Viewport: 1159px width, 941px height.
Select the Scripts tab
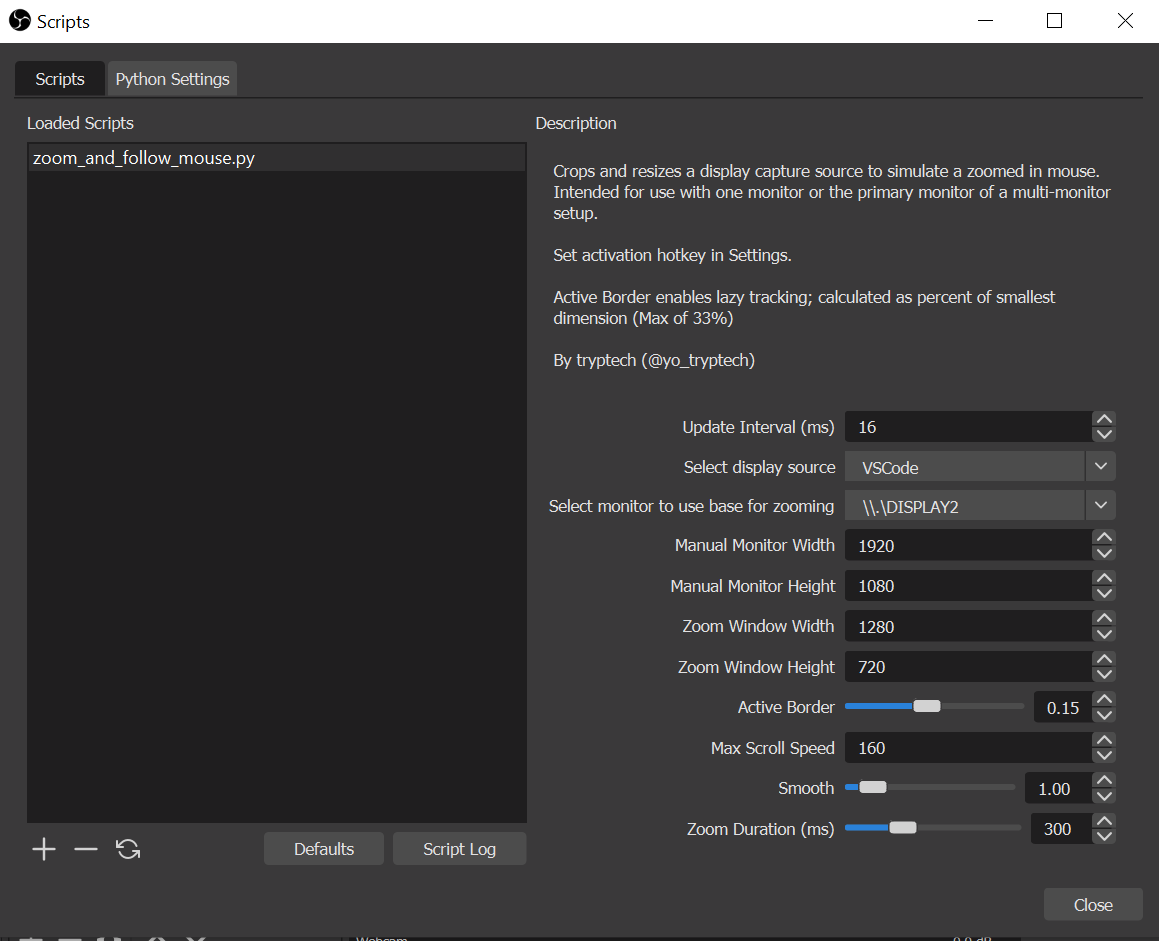[60, 79]
